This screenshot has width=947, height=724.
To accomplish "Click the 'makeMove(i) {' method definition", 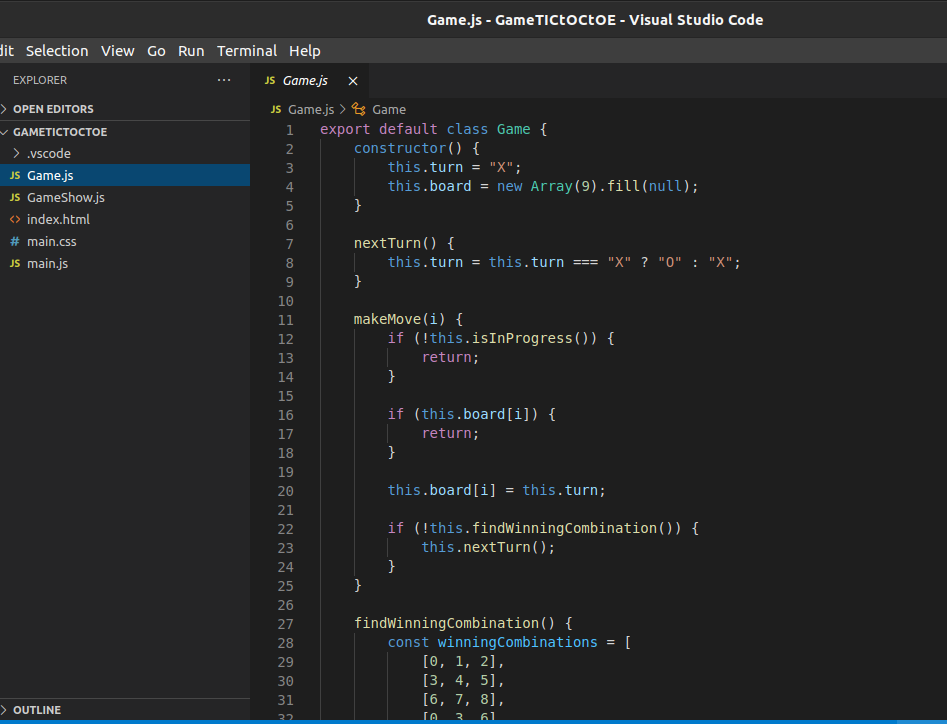I will [408, 319].
